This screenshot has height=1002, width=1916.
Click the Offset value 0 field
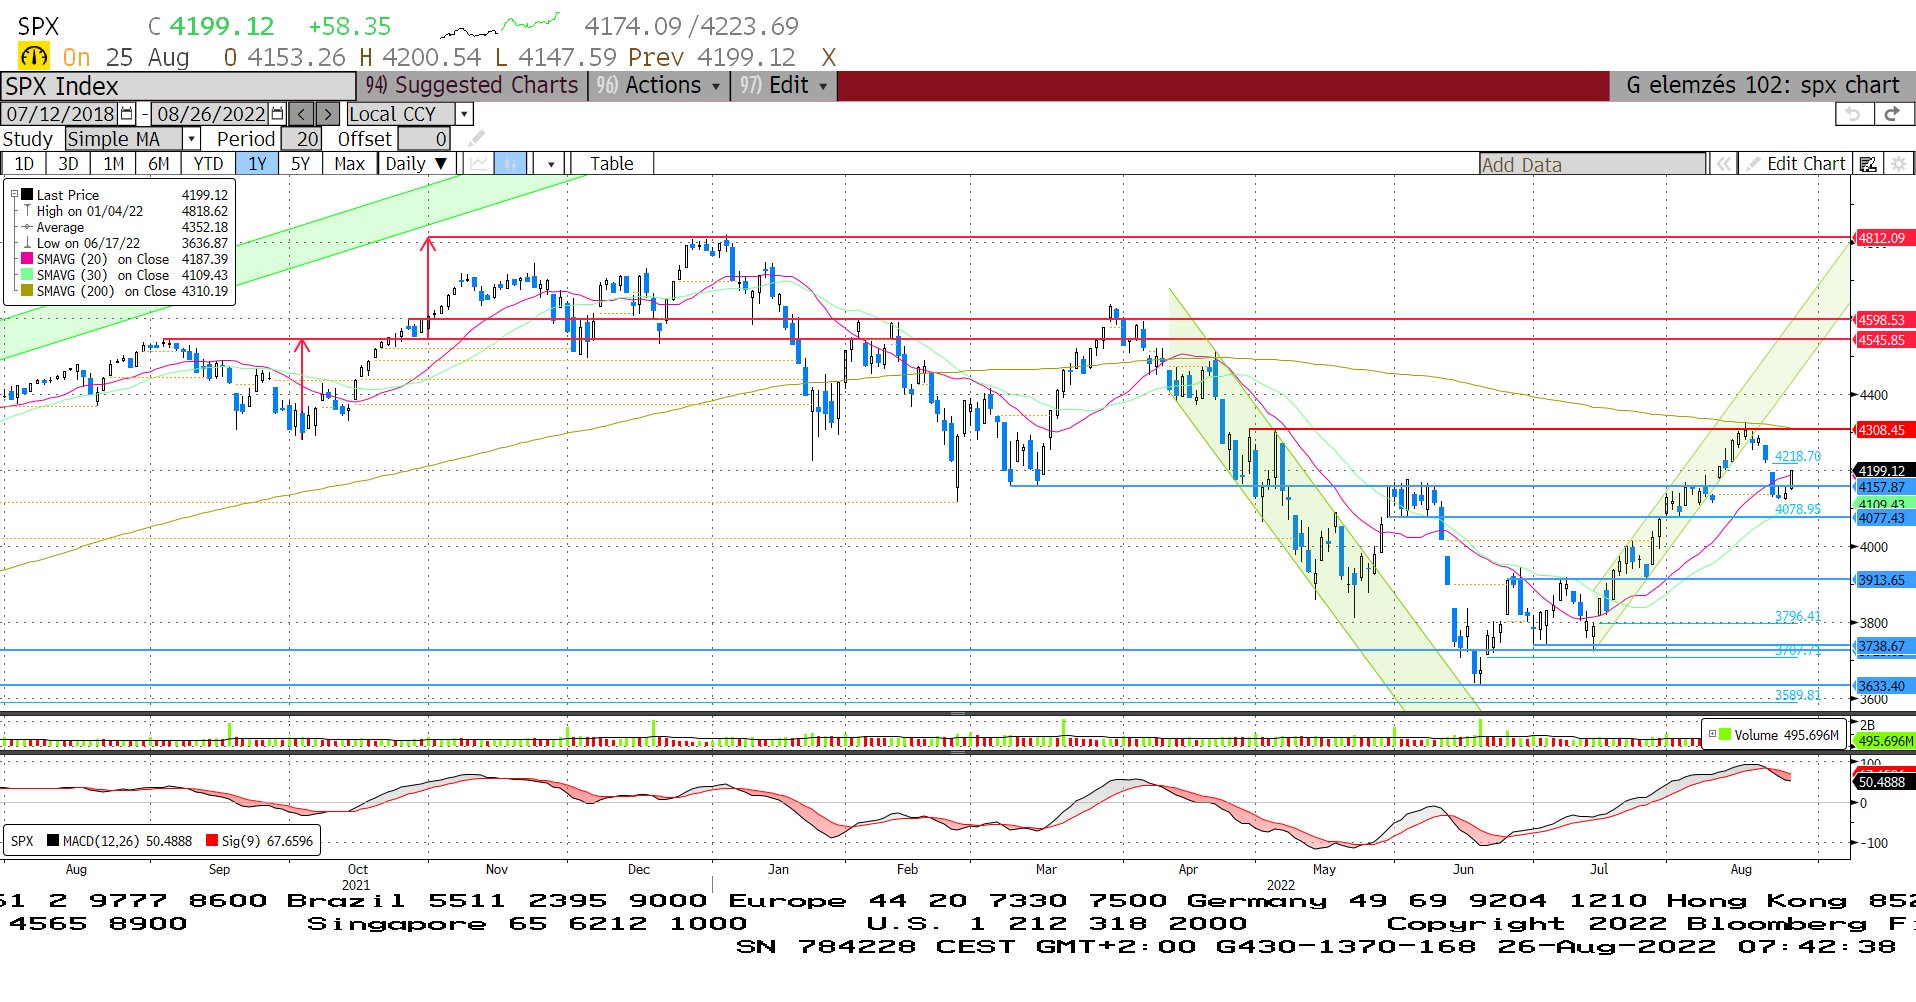(424, 139)
